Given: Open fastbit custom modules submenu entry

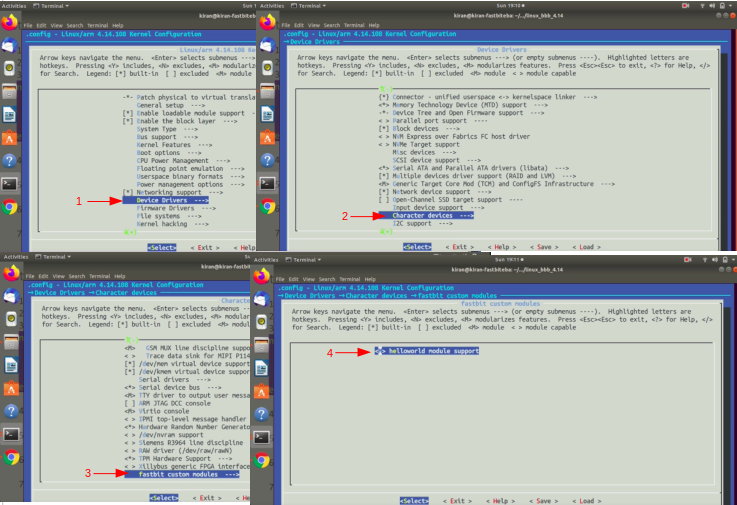Looking at the screenshot, I should click(x=182, y=474).
